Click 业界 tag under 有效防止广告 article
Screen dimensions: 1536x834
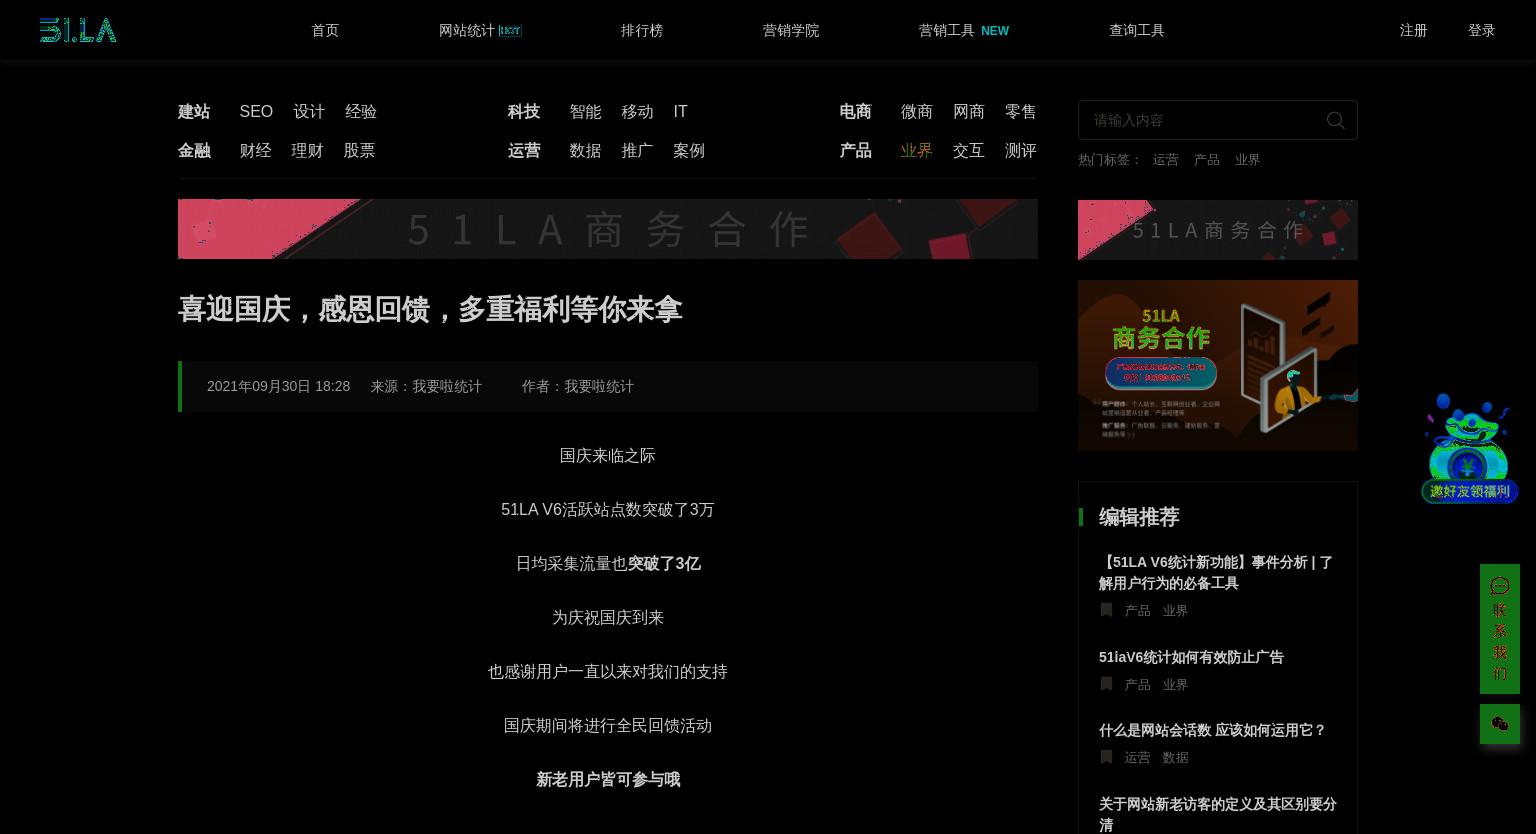(x=1175, y=684)
